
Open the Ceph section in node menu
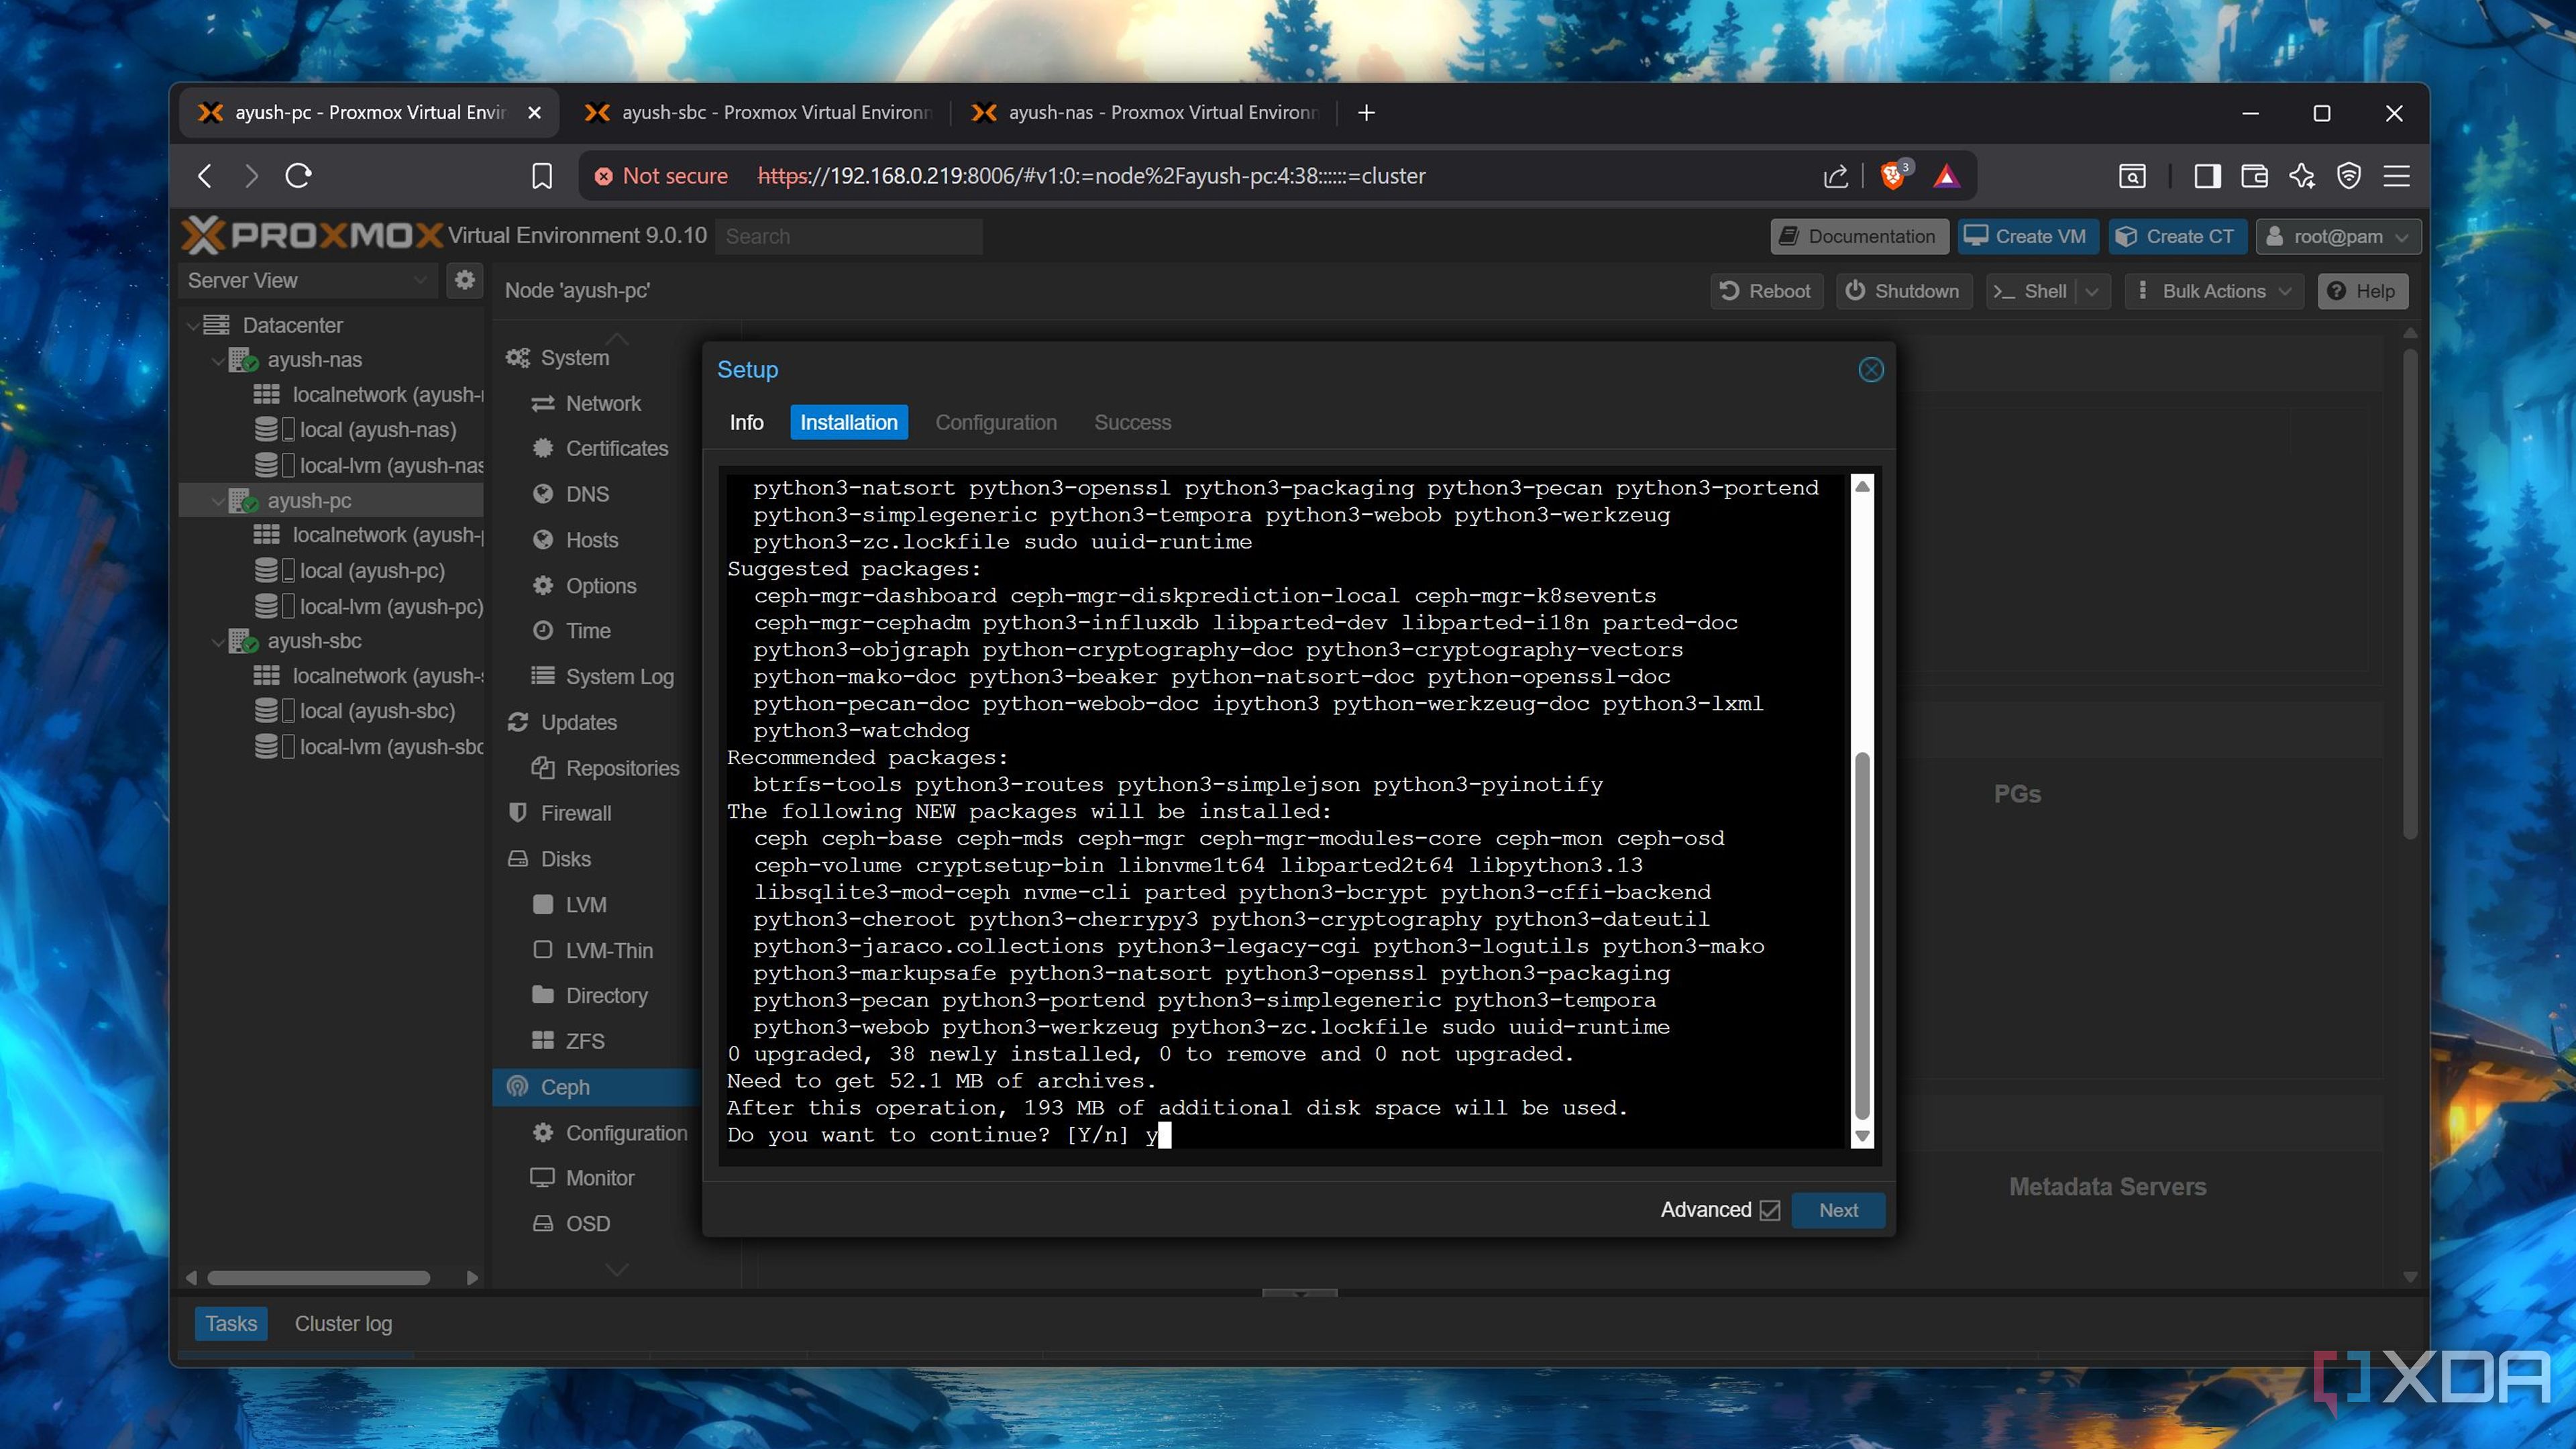pyautogui.click(x=597, y=1087)
